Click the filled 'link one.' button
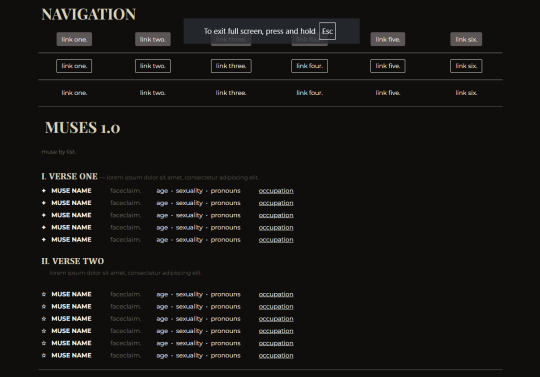The image size is (540, 377). click(74, 39)
